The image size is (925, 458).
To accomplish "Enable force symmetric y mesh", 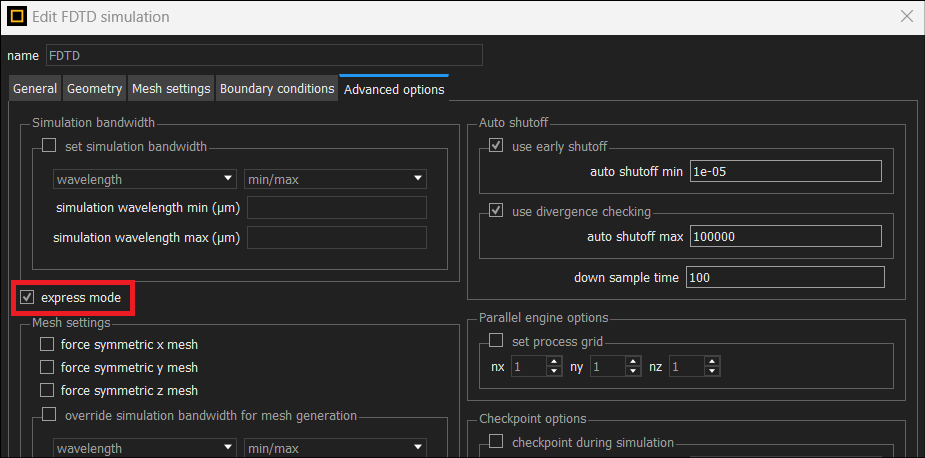I will 47,367.
